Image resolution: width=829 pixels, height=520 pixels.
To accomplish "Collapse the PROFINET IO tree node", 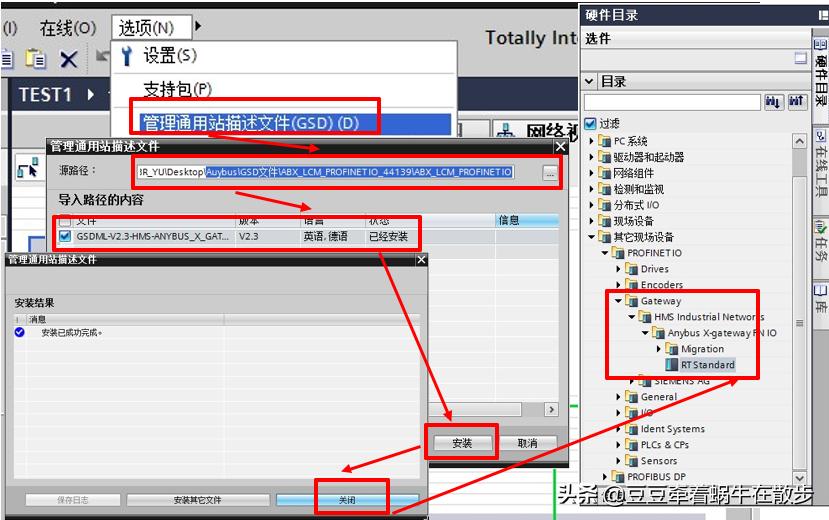I will (605, 253).
